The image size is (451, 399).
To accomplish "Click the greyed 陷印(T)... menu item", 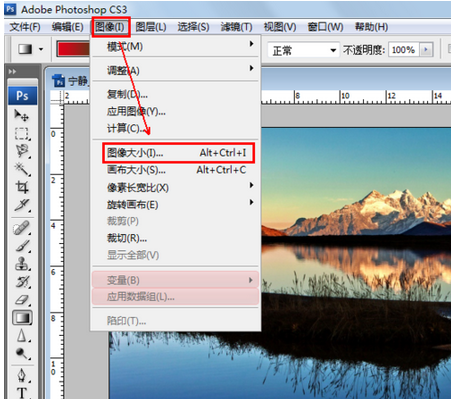I will click(175, 321).
